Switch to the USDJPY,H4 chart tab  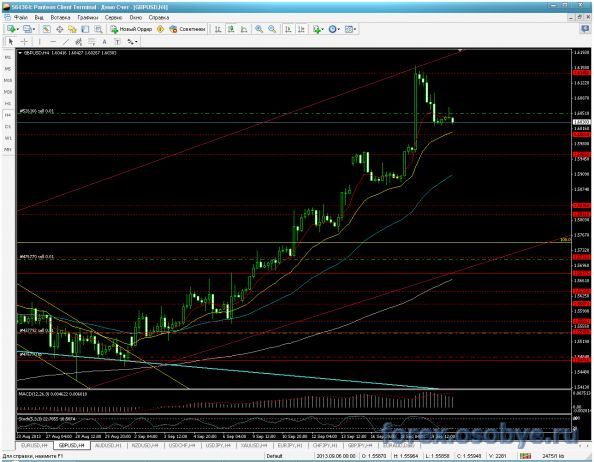point(218,446)
